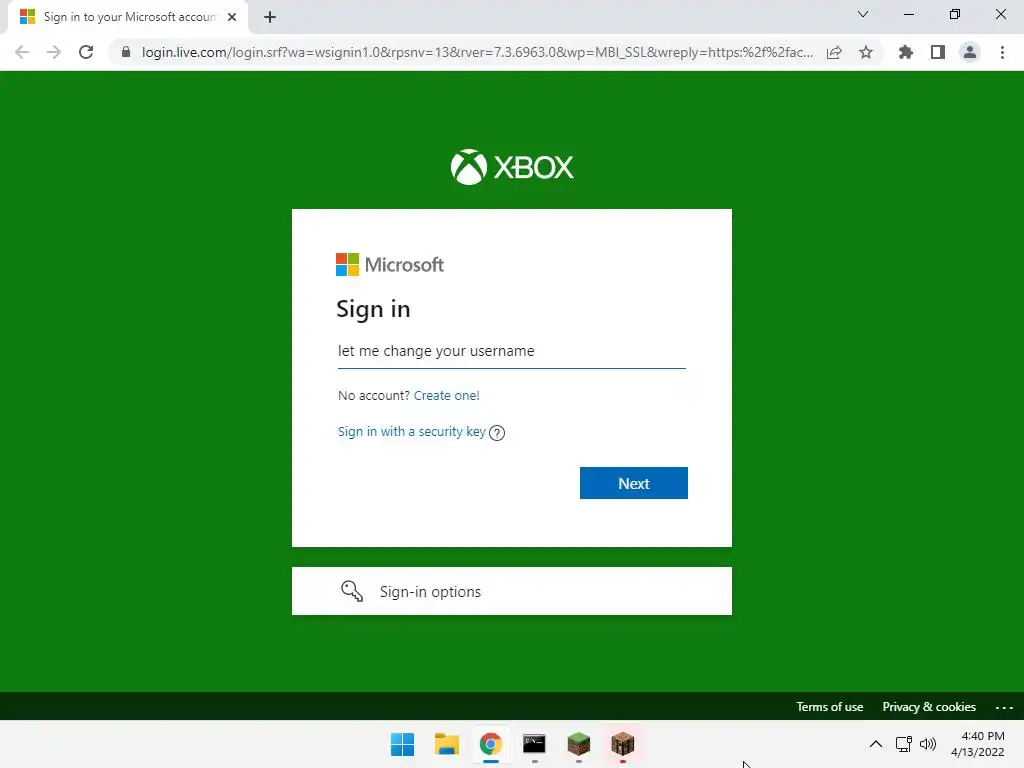Open the Chrome profile avatar

(x=970, y=52)
